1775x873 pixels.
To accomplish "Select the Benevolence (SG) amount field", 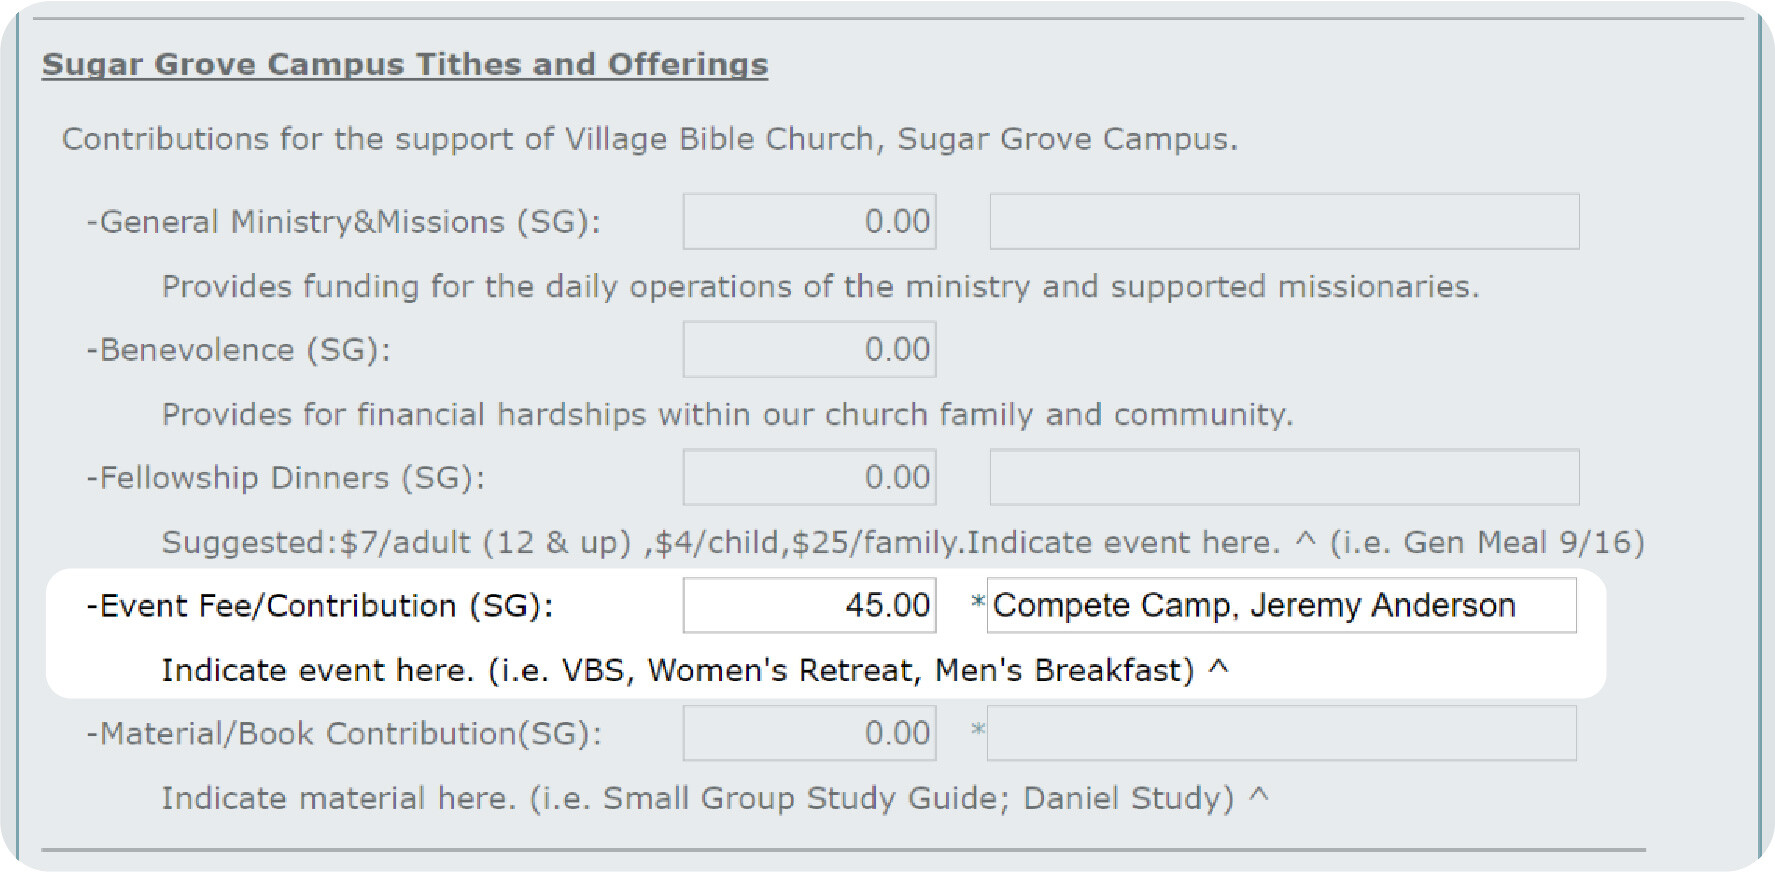I will [810, 349].
